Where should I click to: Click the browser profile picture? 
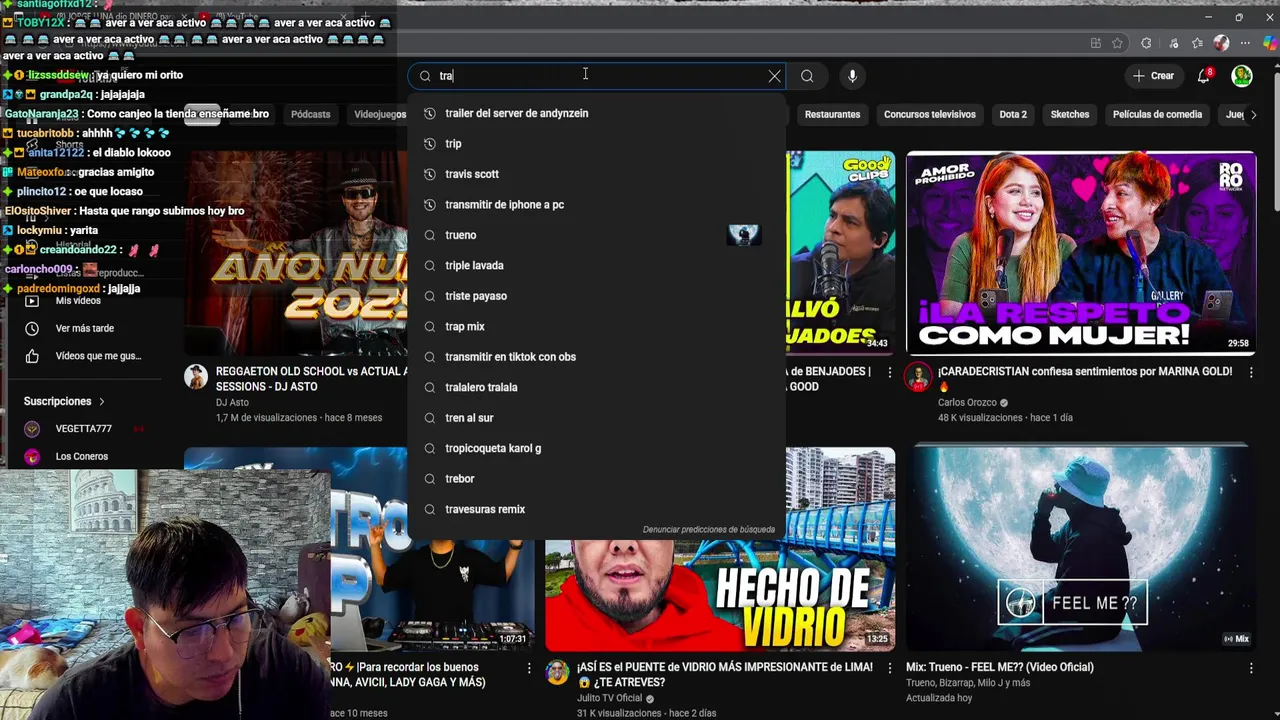(x=1221, y=43)
